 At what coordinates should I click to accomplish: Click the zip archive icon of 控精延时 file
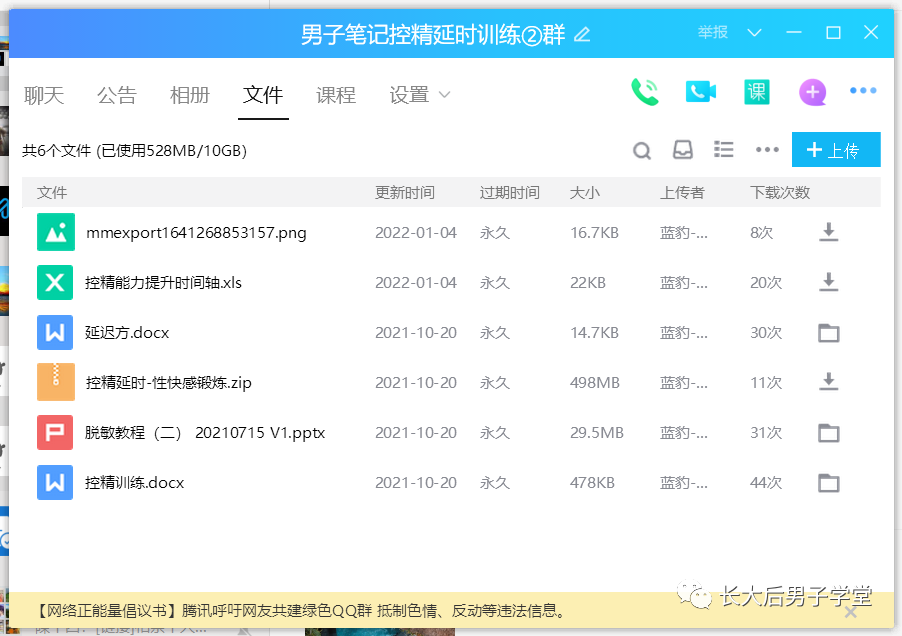(x=56, y=382)
